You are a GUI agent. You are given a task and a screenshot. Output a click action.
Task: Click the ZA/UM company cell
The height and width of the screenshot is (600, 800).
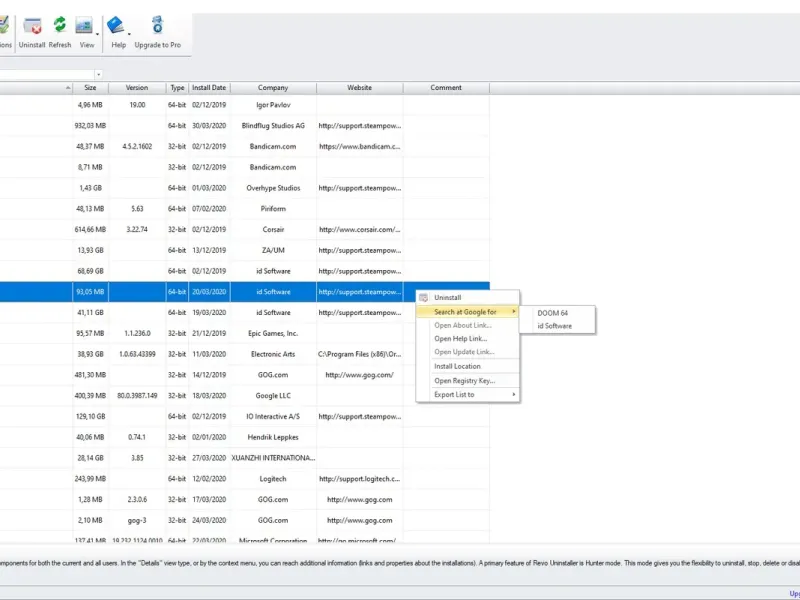273,251
